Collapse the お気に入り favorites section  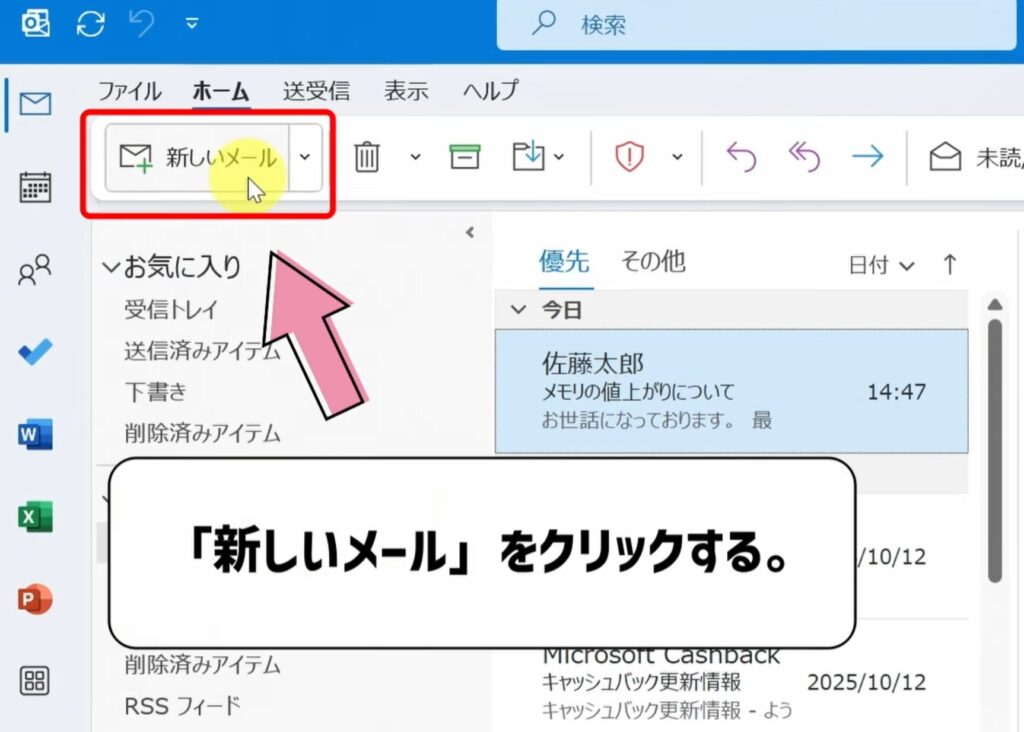tap(113, 266)
